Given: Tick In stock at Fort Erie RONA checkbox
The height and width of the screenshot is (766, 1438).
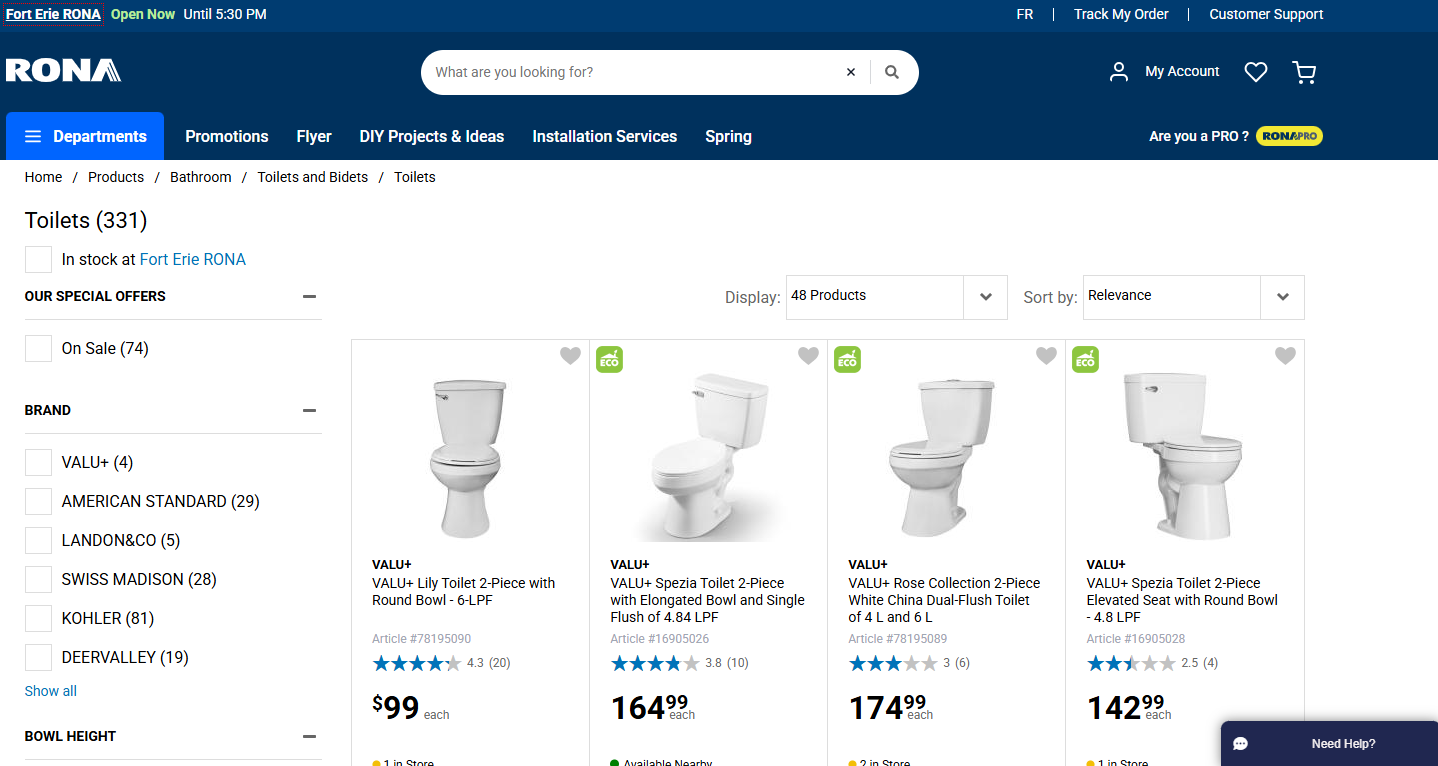Looking at the screenshot, I should point(38,259).
